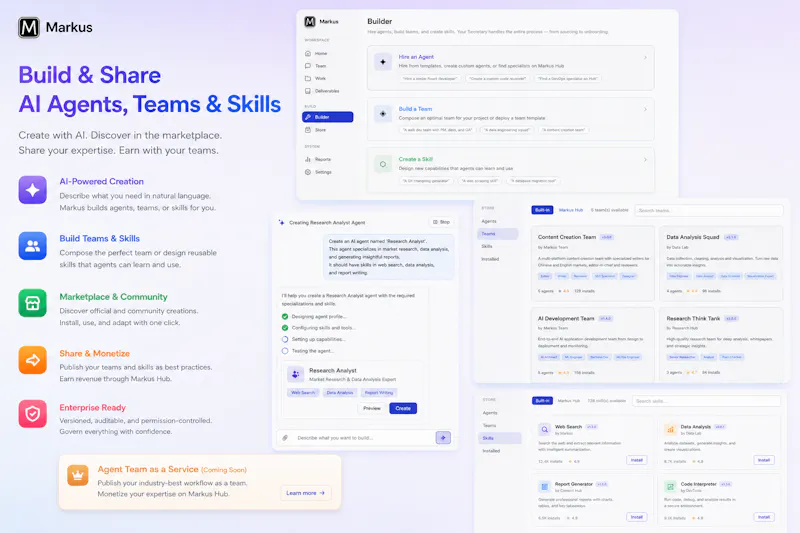This screenshot has width=800, height=533.
Task: Click the Markus logo in the Builder window sidebar
Action: 310,21
